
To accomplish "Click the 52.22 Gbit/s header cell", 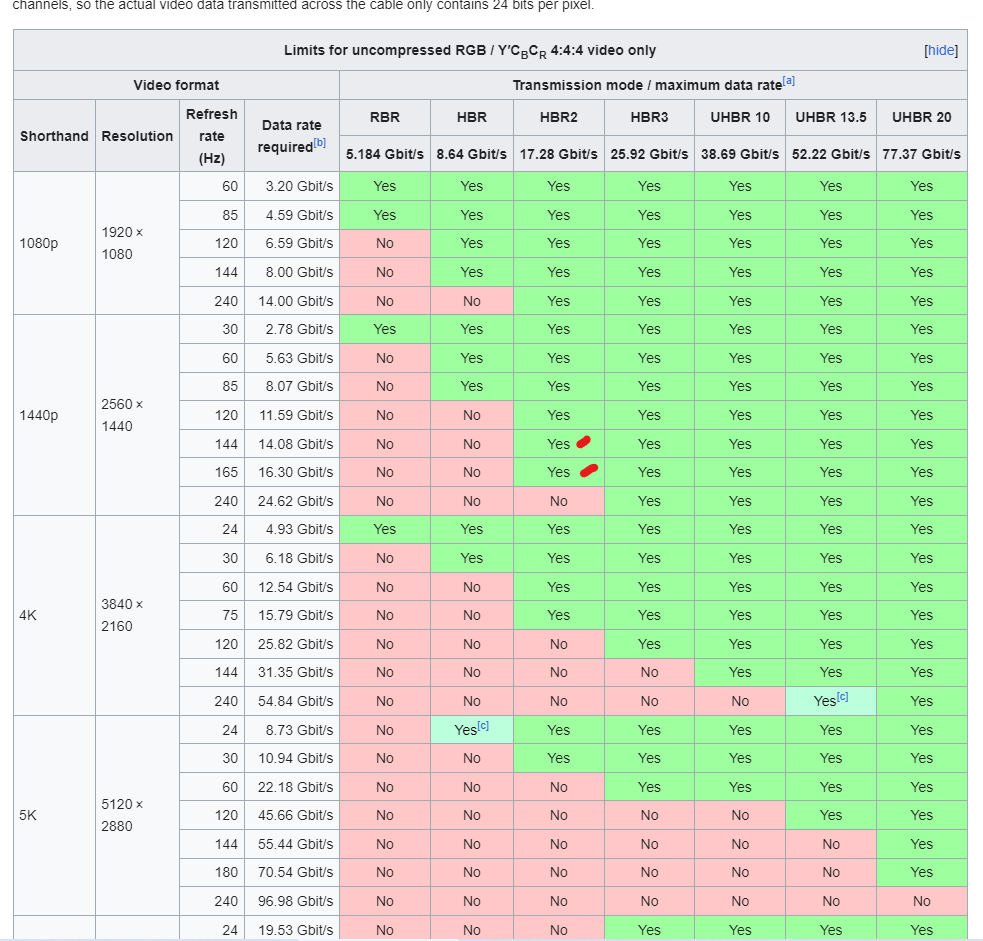I will (x=831, y=154).
